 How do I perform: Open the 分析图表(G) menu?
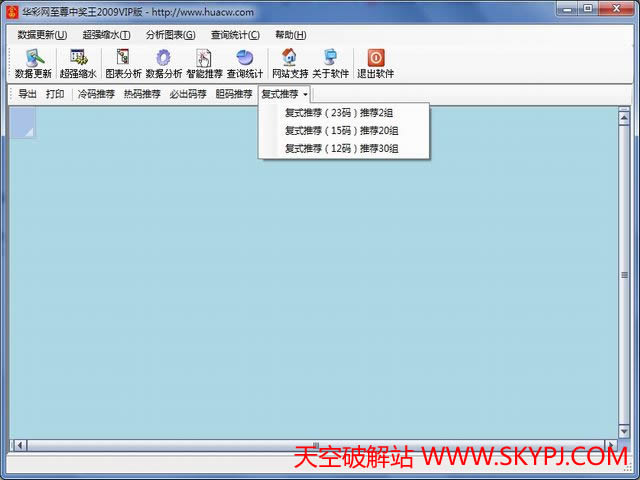tap(170, 35)
